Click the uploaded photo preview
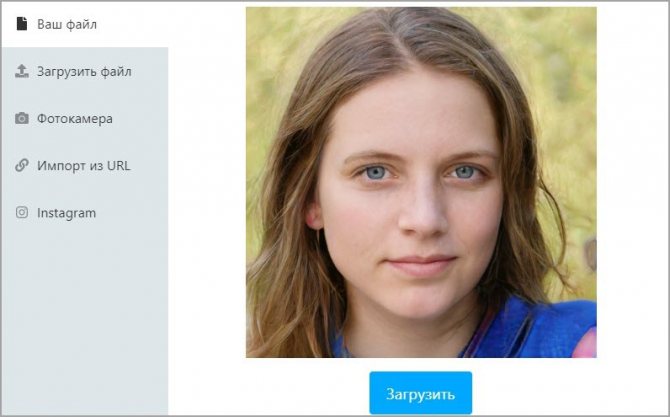Image resolution: width=670 pixels, height=417 pixels. pos(421,182)
